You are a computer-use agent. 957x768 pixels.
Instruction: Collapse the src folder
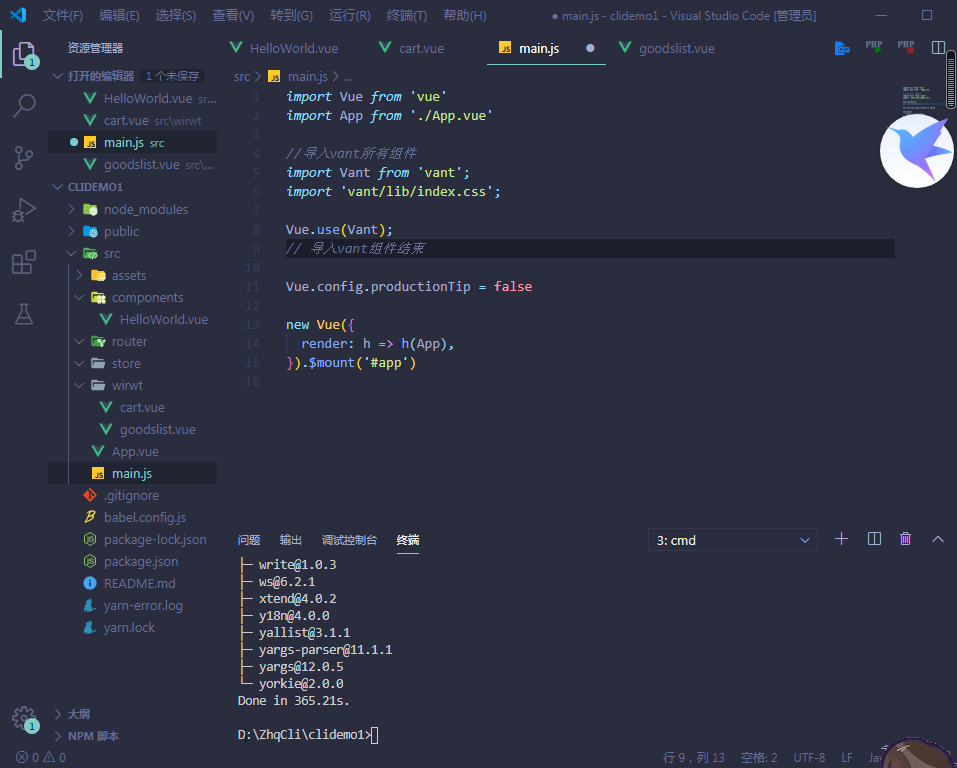tap(71, 253)
